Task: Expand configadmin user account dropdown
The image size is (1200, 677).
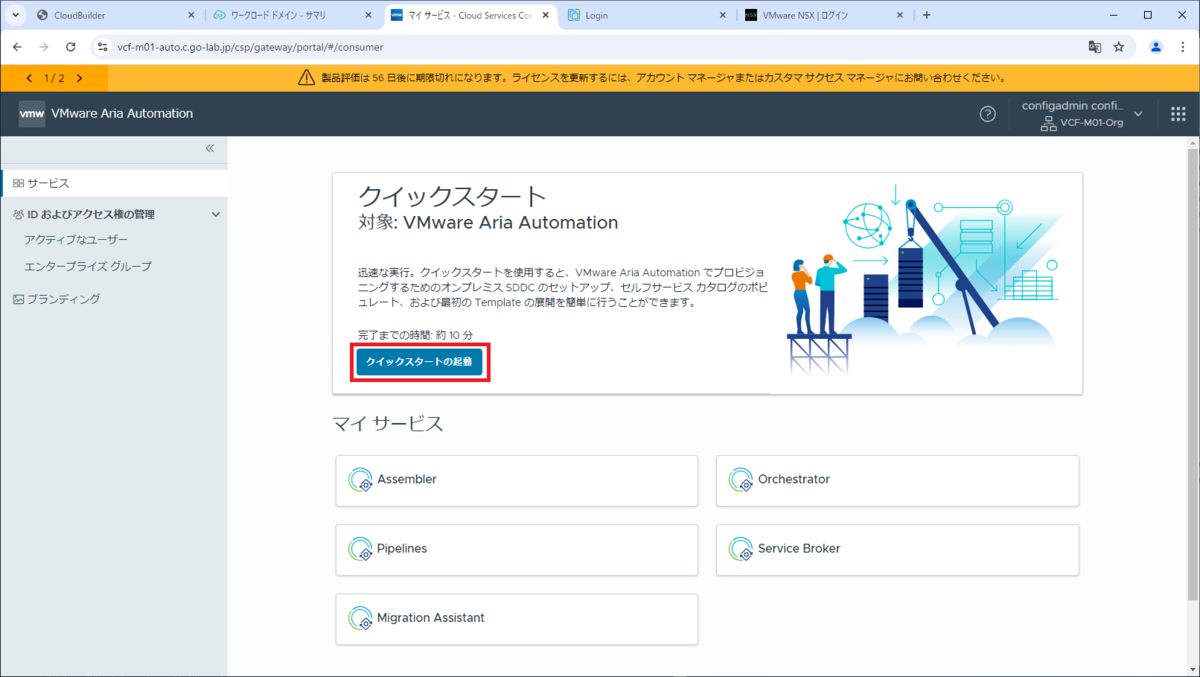Action: click(x=1138, y=114)
